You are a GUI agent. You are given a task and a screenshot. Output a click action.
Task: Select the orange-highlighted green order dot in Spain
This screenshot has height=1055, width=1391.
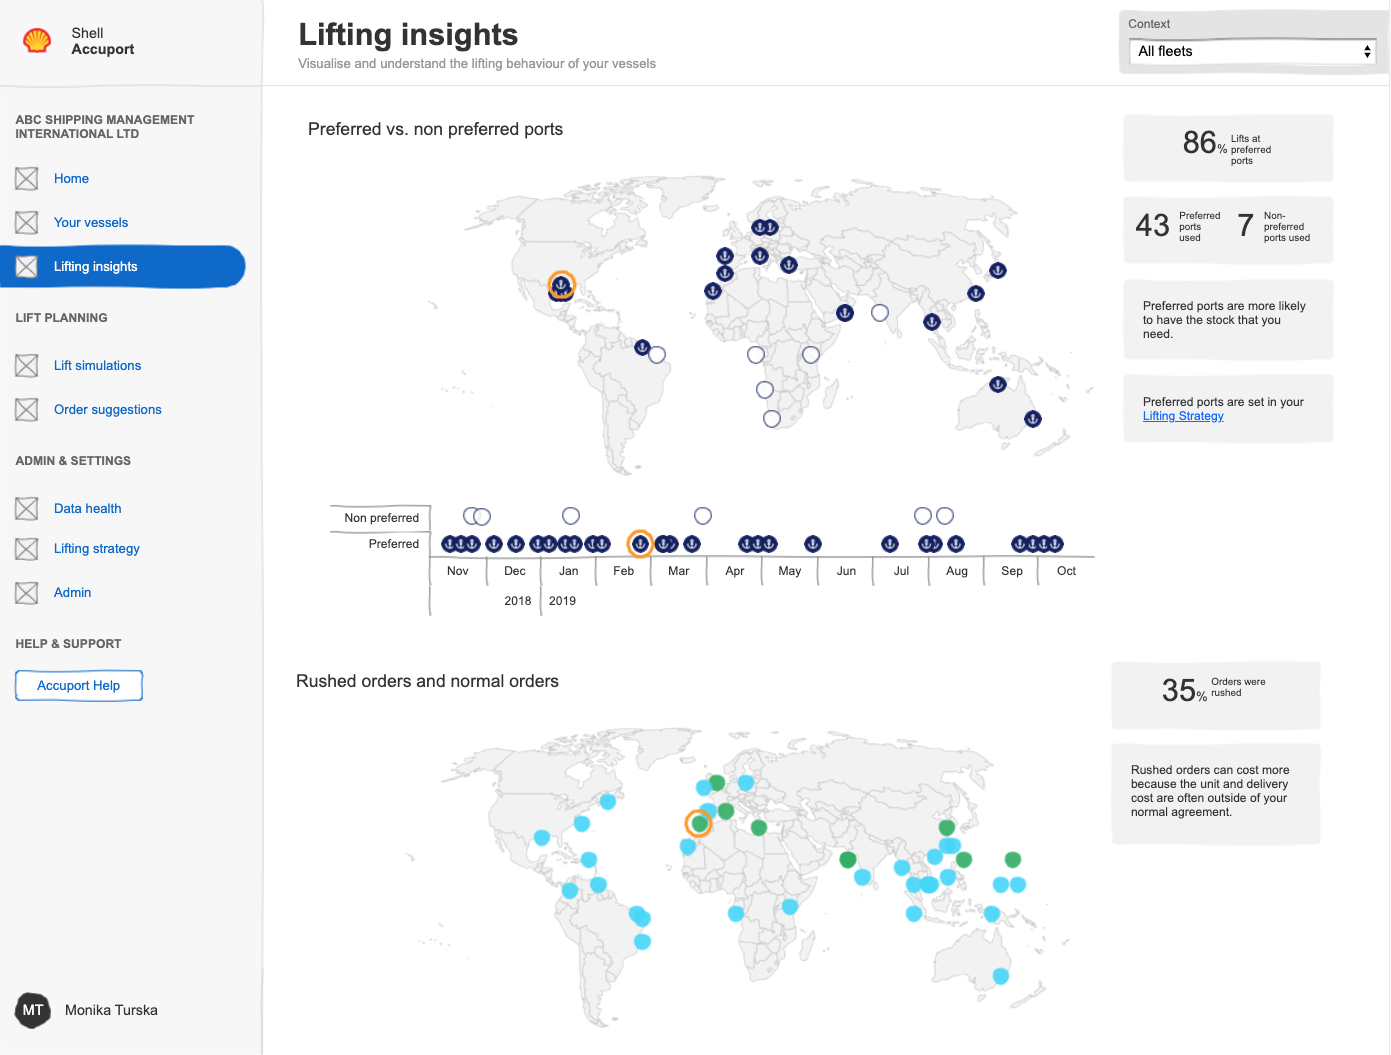coord(699,823)
